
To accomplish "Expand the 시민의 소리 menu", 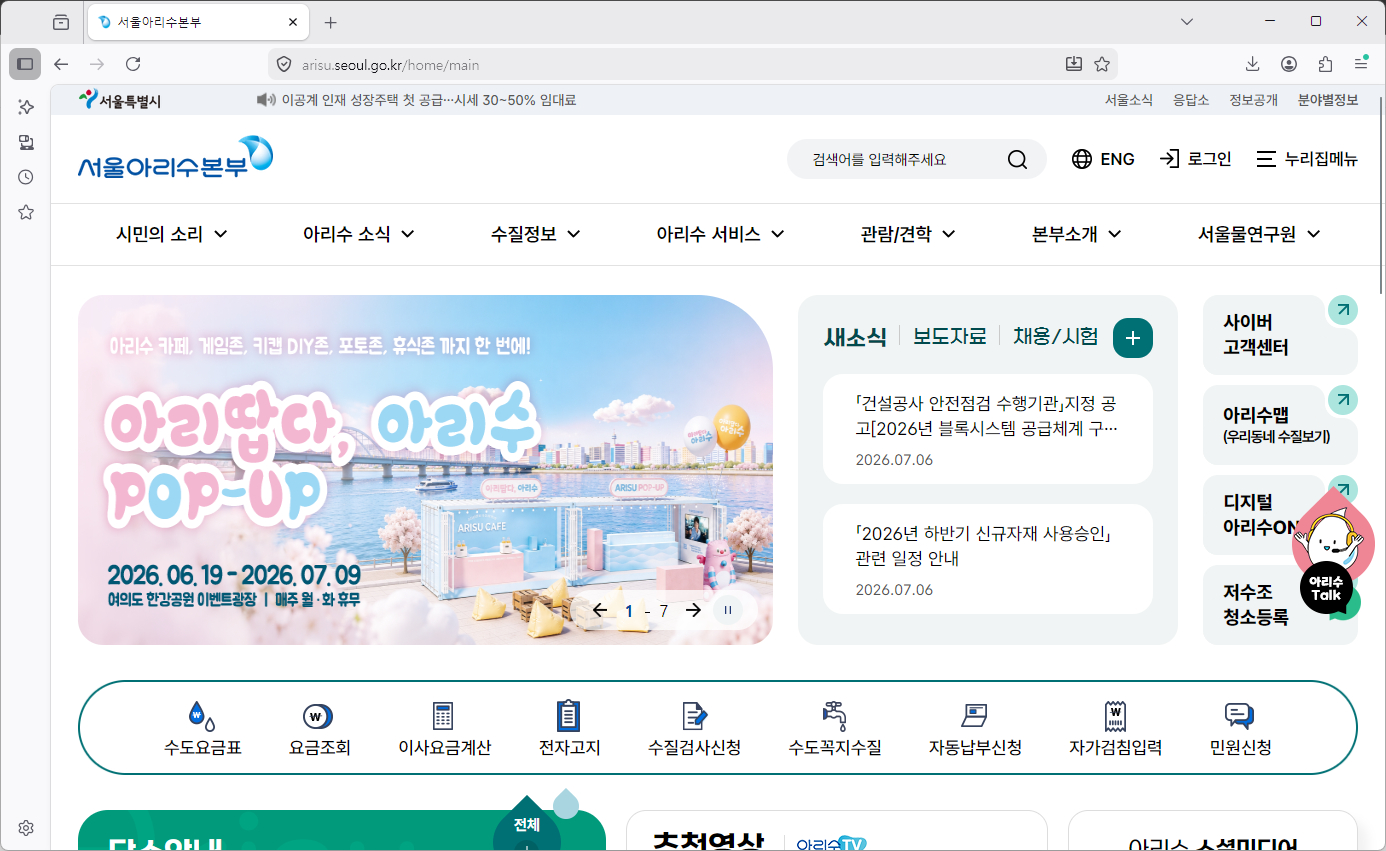I will point(172,234).
